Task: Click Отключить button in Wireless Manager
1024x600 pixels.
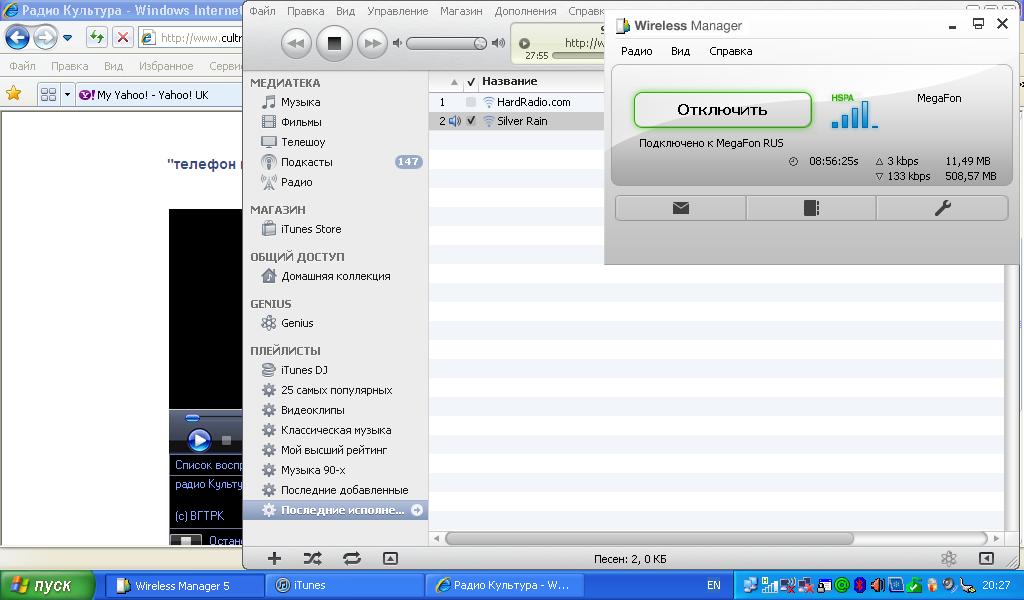Action: (722, 110)
